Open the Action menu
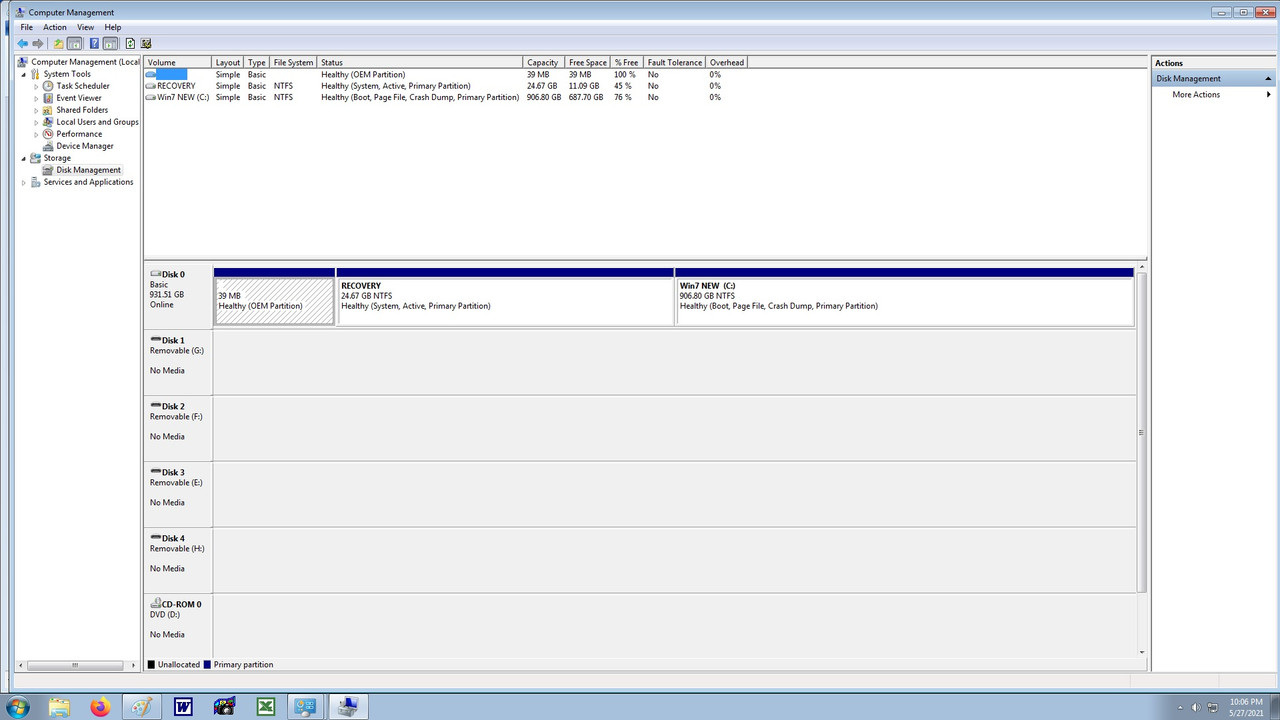The width and height of the screenshot is (1280, 720). click(54, 27)
